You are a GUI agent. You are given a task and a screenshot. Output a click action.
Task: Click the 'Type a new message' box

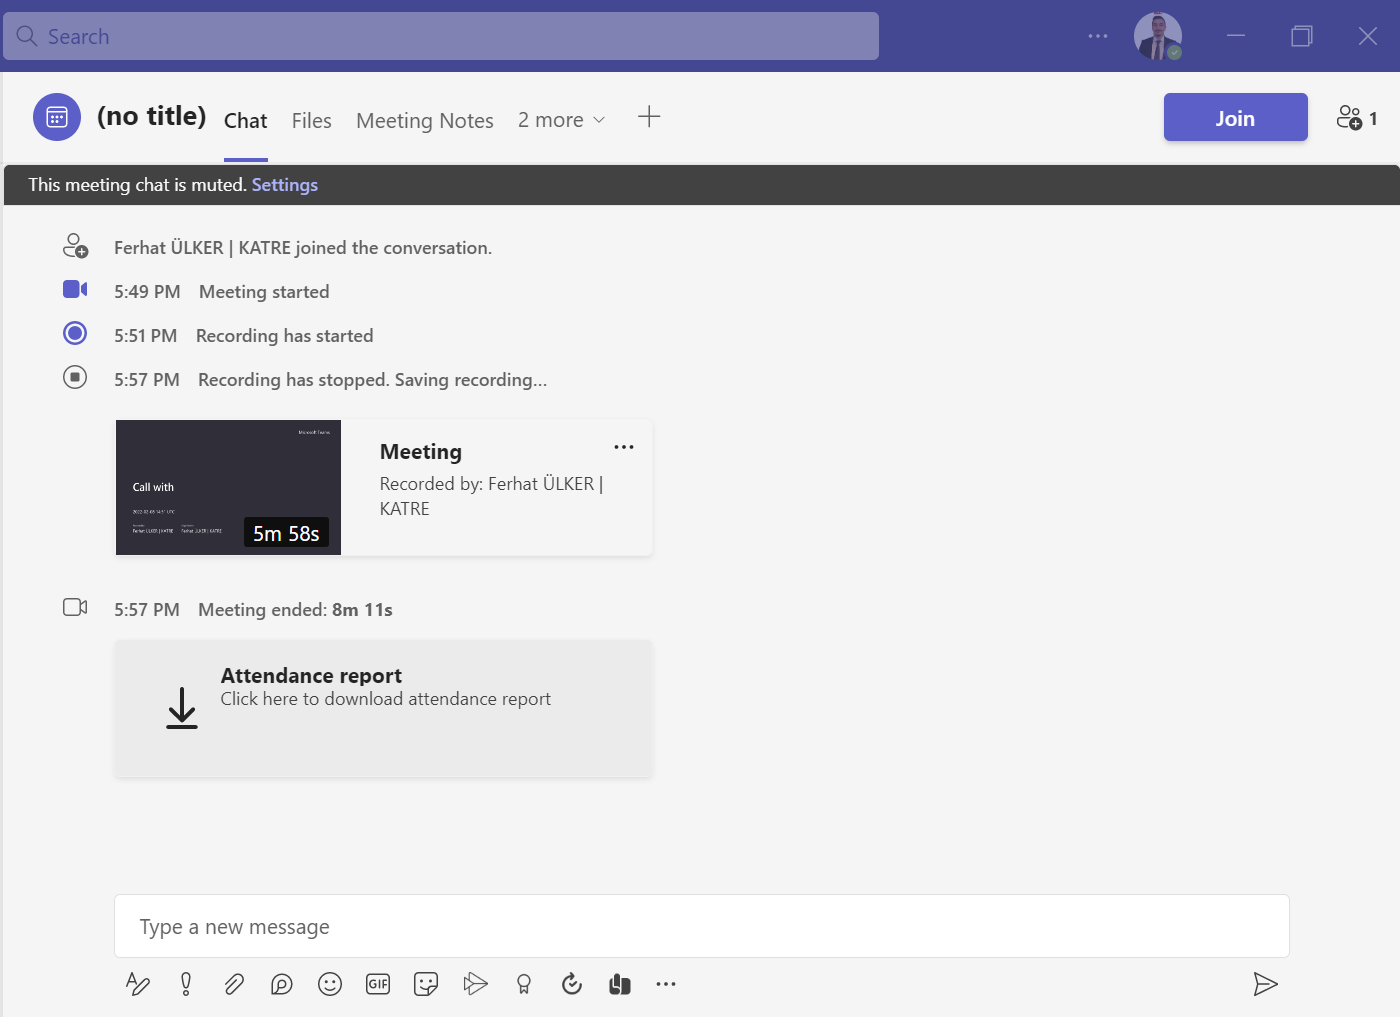700,926
